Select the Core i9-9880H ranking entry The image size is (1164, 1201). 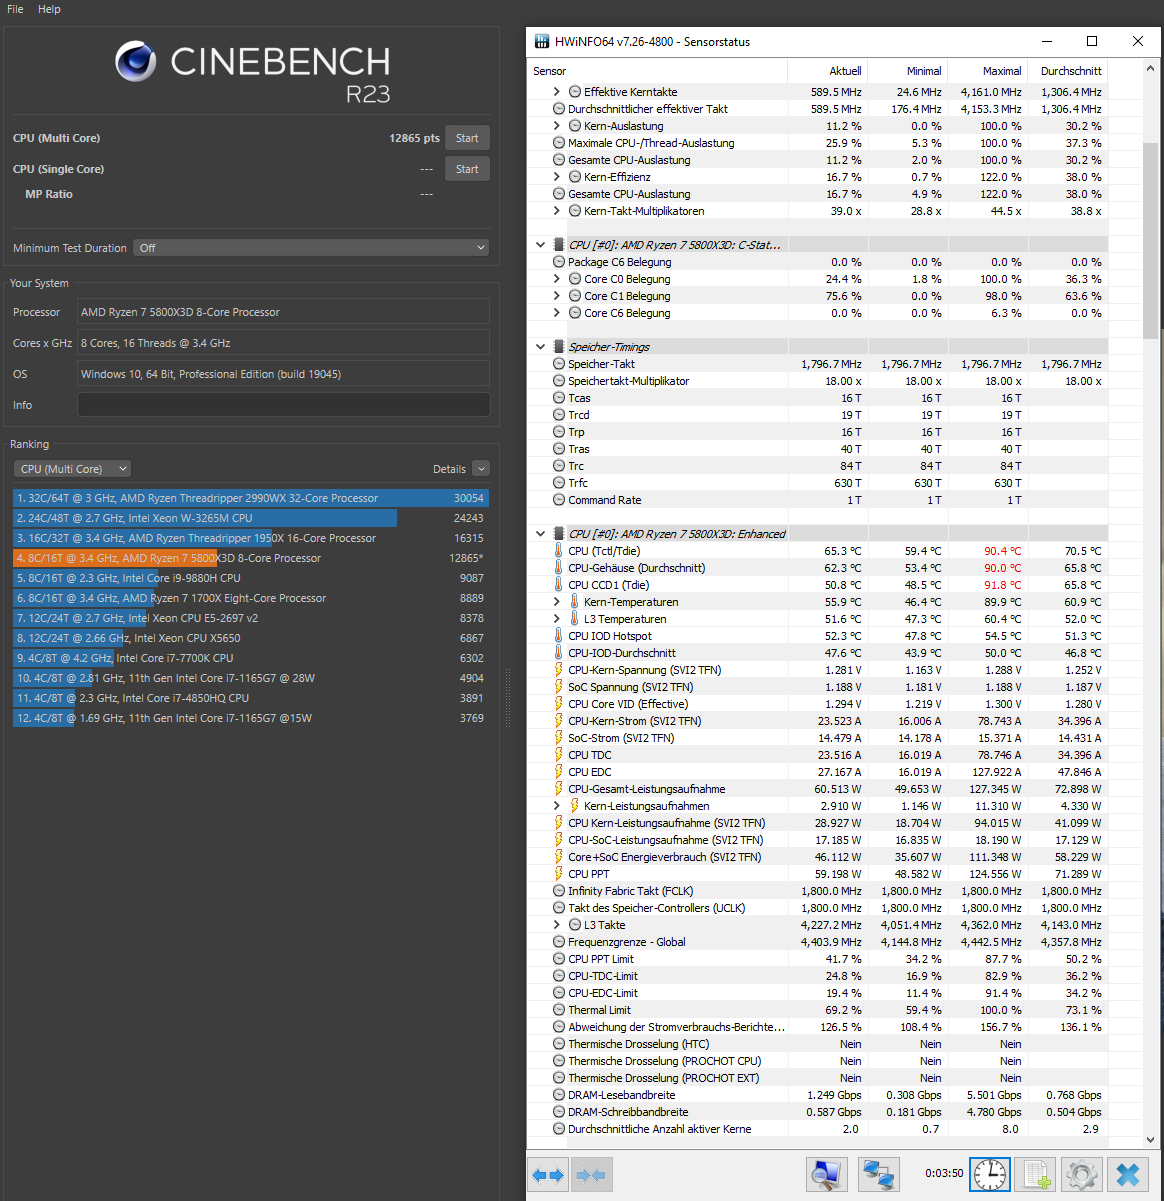point(251,578)
